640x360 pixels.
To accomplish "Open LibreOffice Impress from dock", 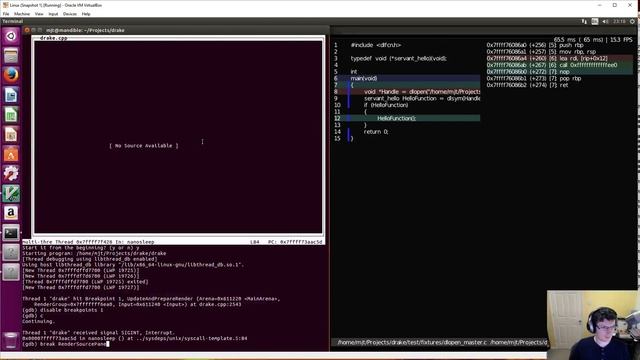I will (x=11, y=135).
